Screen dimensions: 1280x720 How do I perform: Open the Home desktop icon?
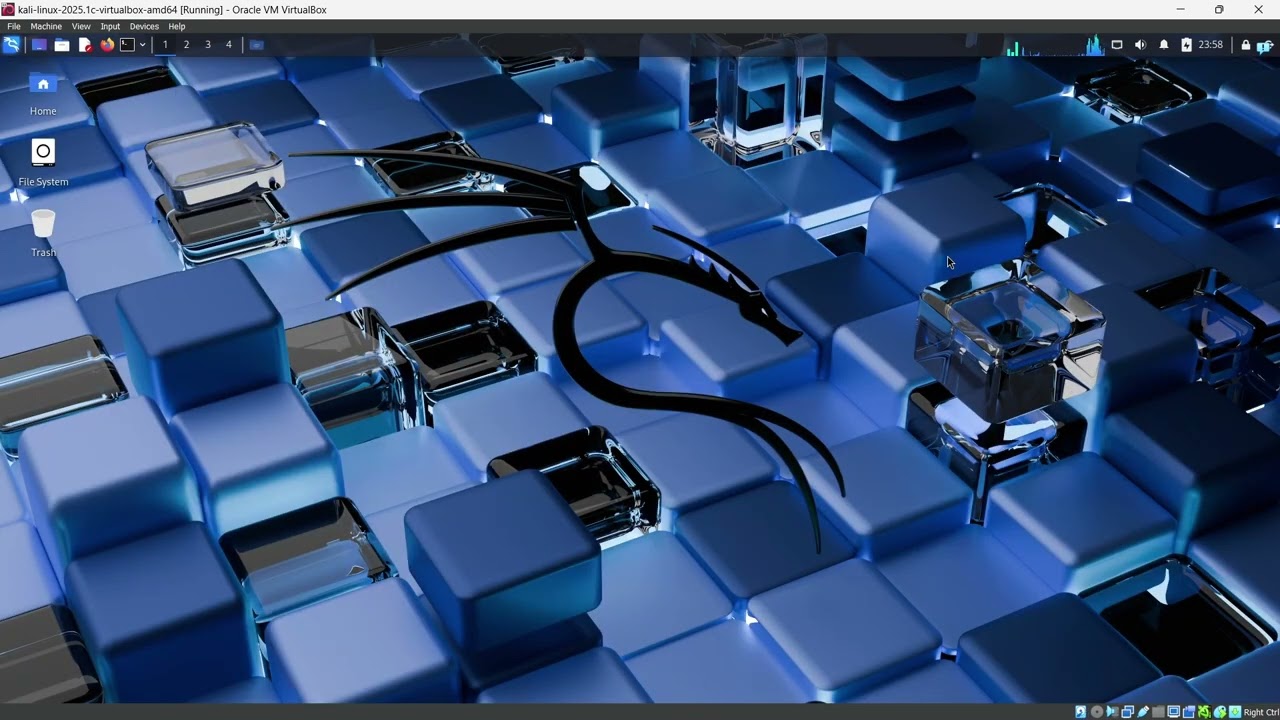[43, 94]
